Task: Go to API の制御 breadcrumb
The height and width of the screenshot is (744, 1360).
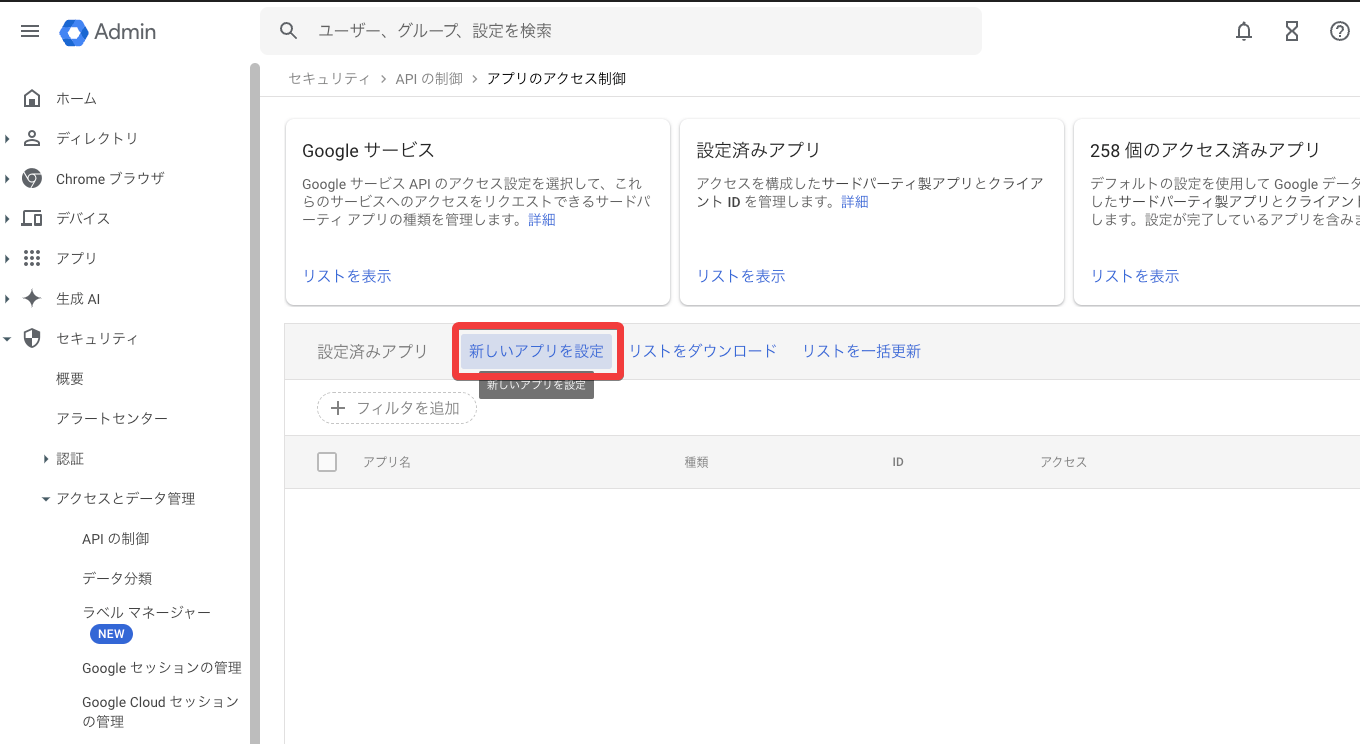Action: 429,78
